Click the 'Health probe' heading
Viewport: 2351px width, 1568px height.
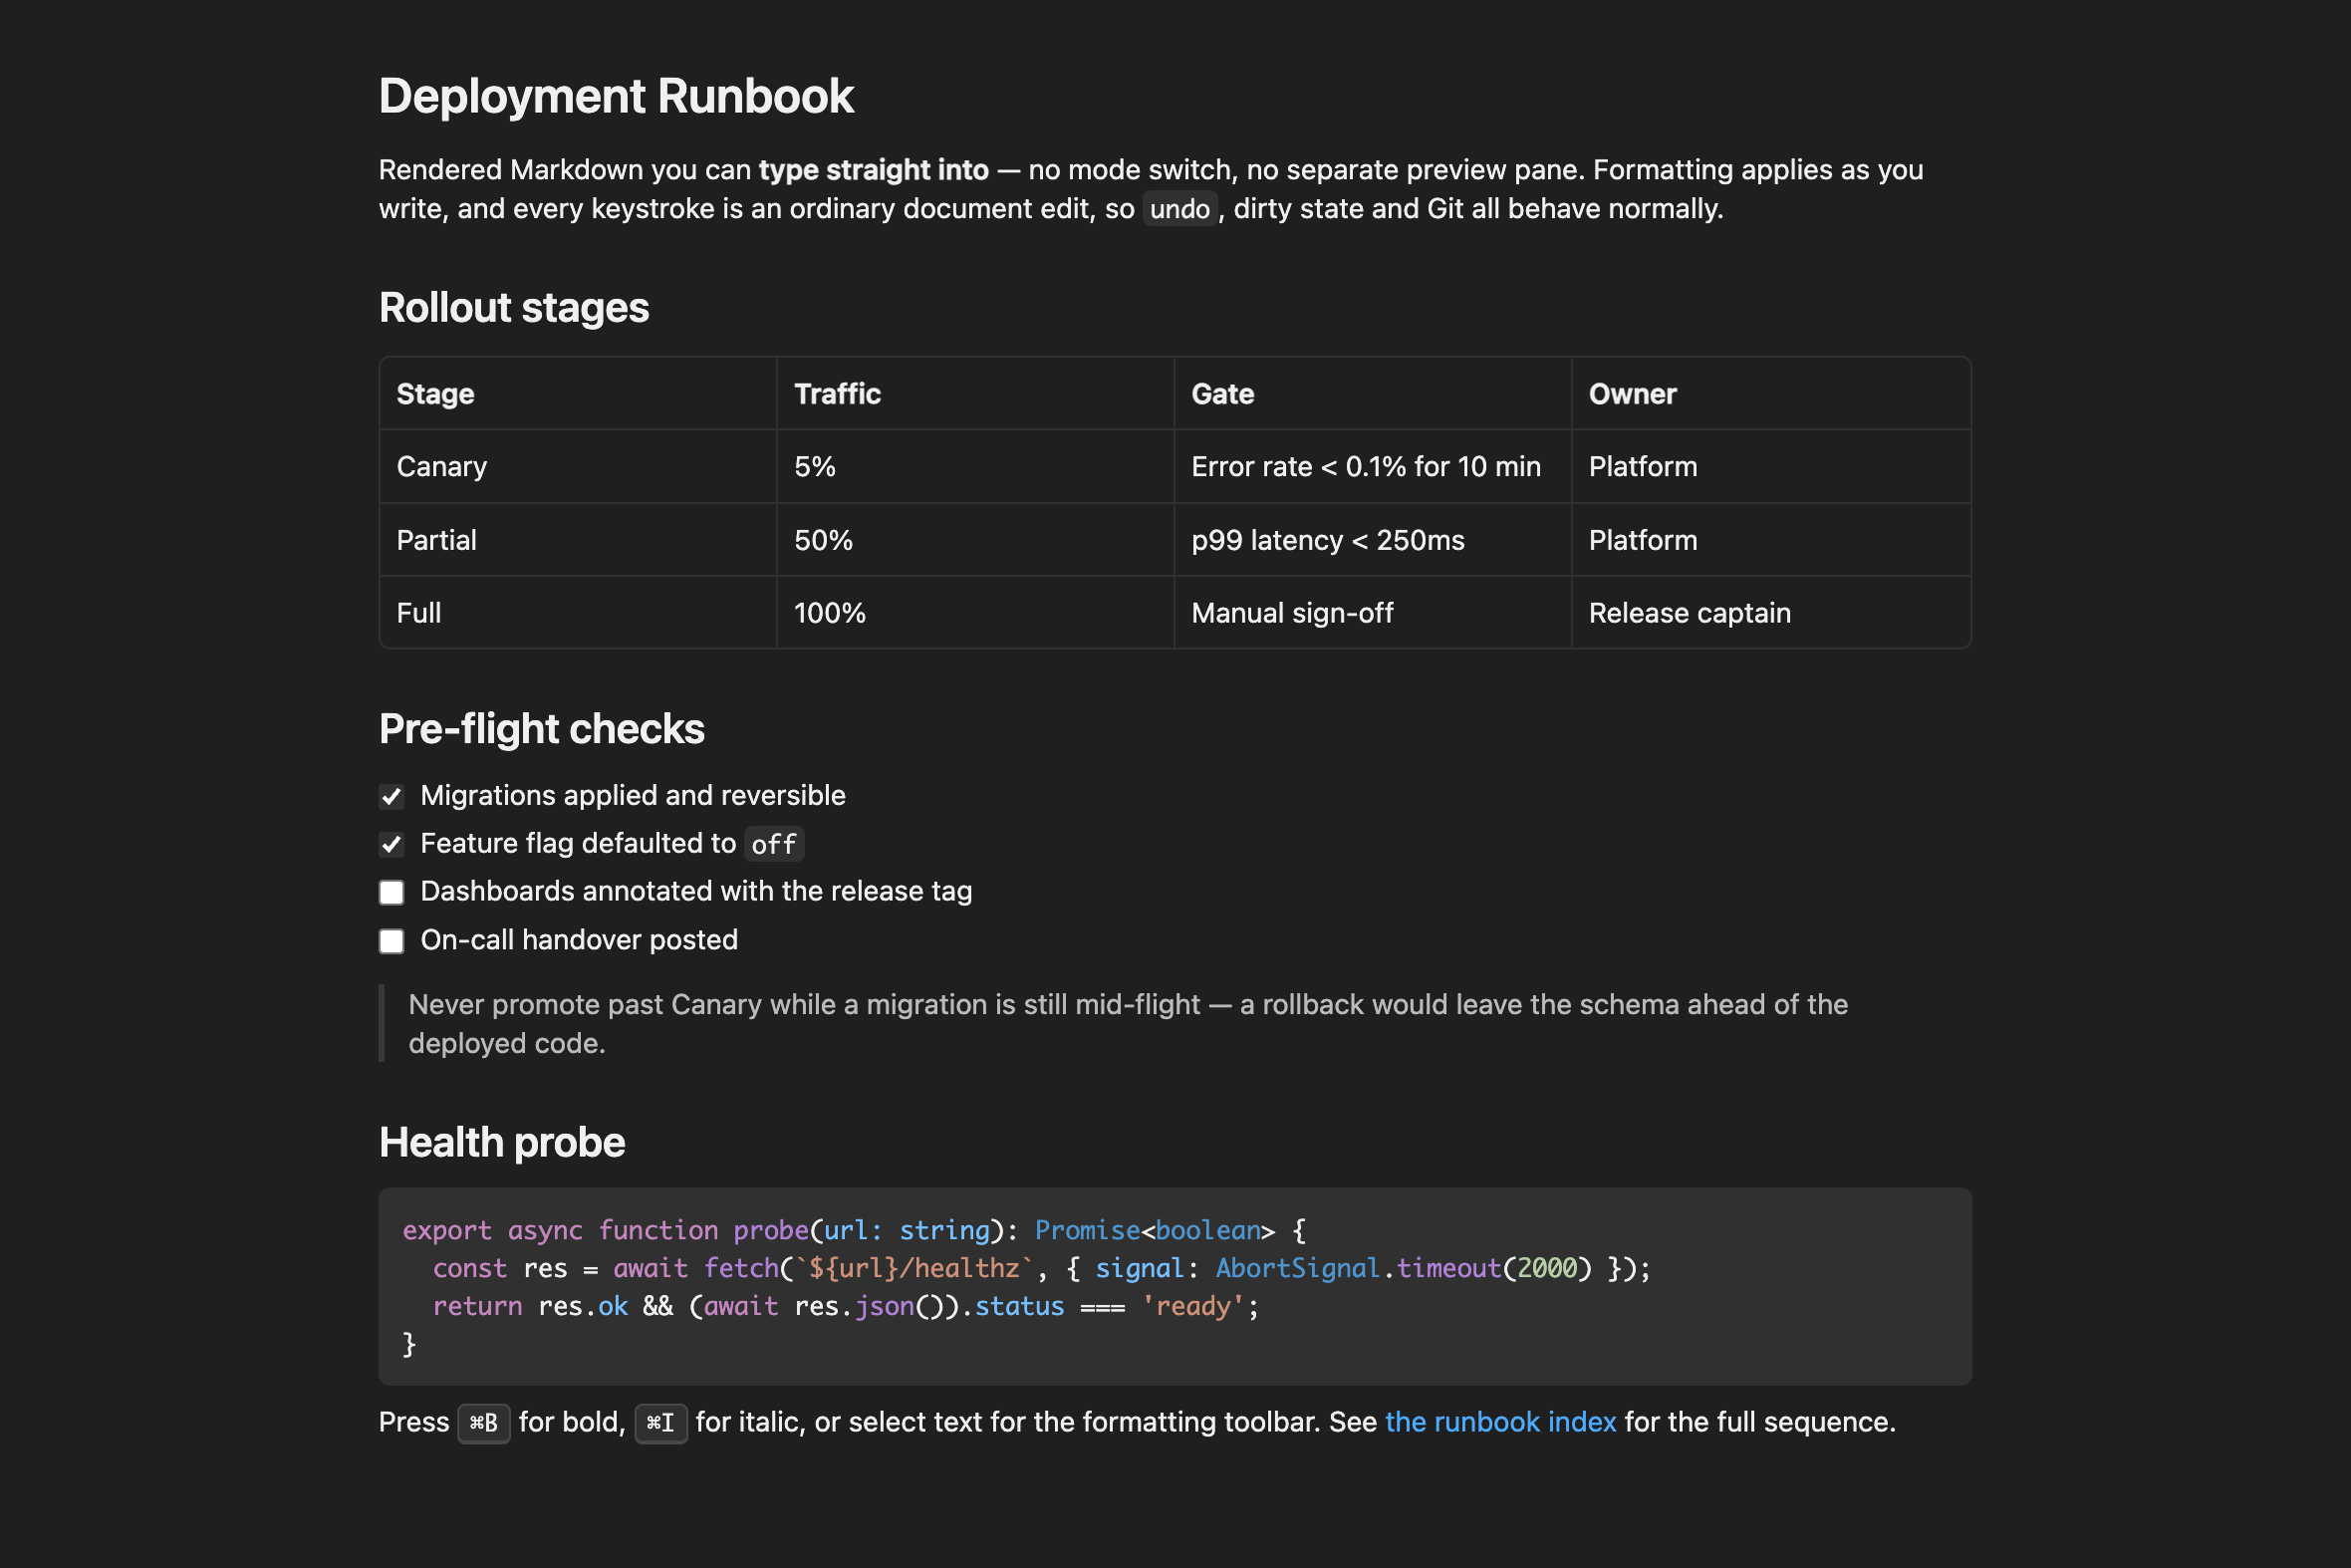[502, 1143]
